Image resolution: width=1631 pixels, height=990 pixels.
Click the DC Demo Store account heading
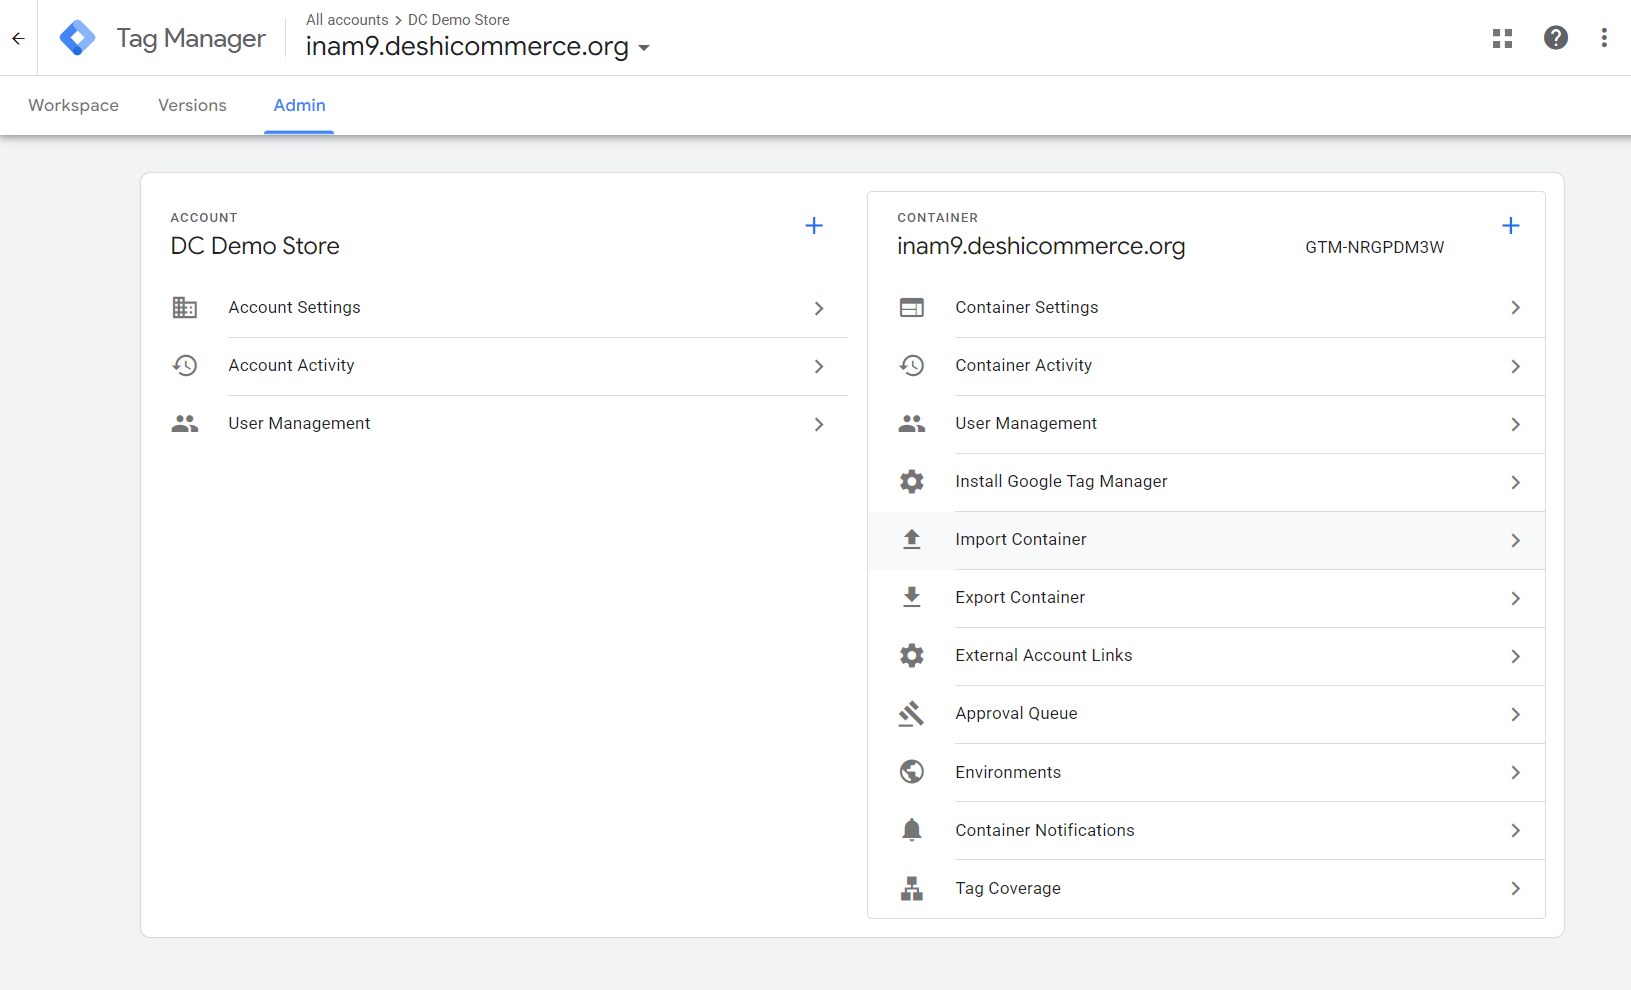[x=255, y=246]
